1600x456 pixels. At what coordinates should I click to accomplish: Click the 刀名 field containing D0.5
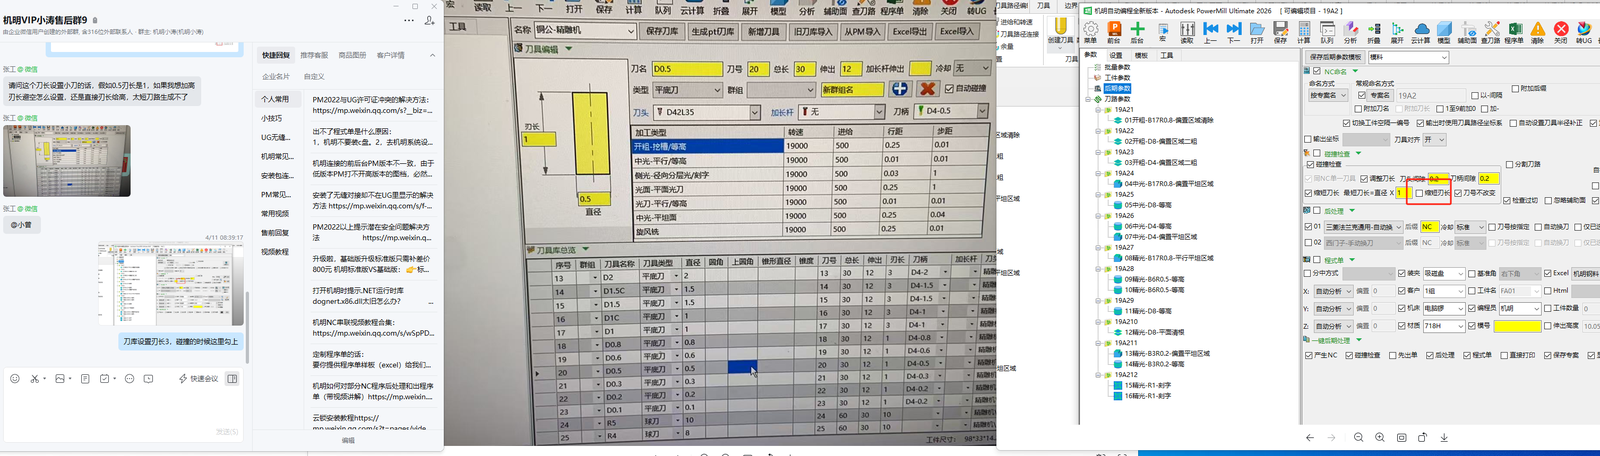point(686,69)
